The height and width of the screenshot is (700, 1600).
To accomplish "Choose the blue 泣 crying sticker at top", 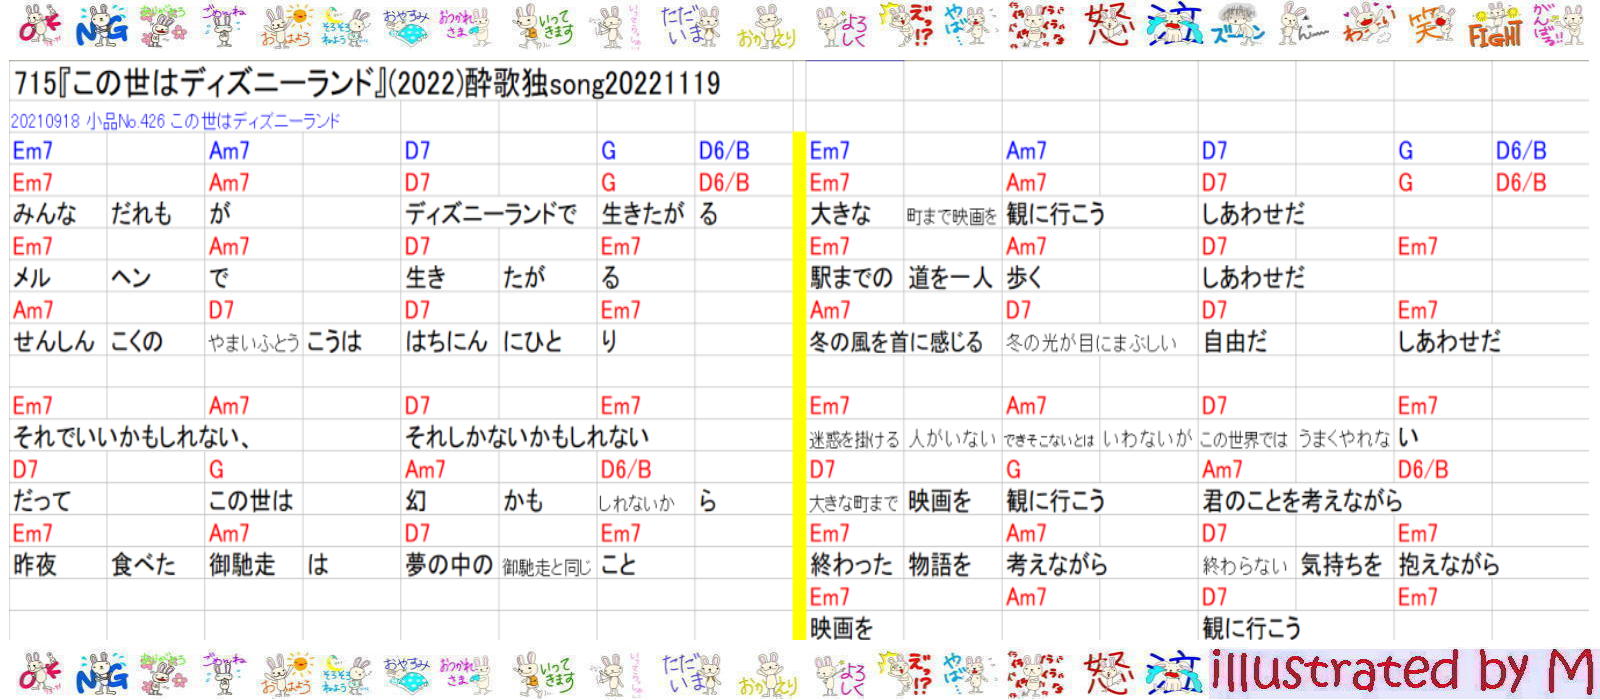I will tap(1172, 26).
